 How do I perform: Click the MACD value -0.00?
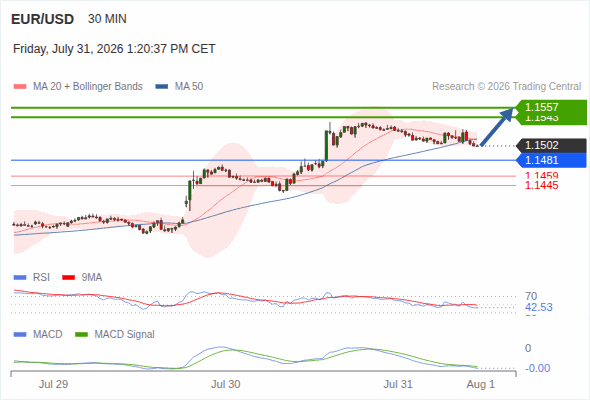537,368
